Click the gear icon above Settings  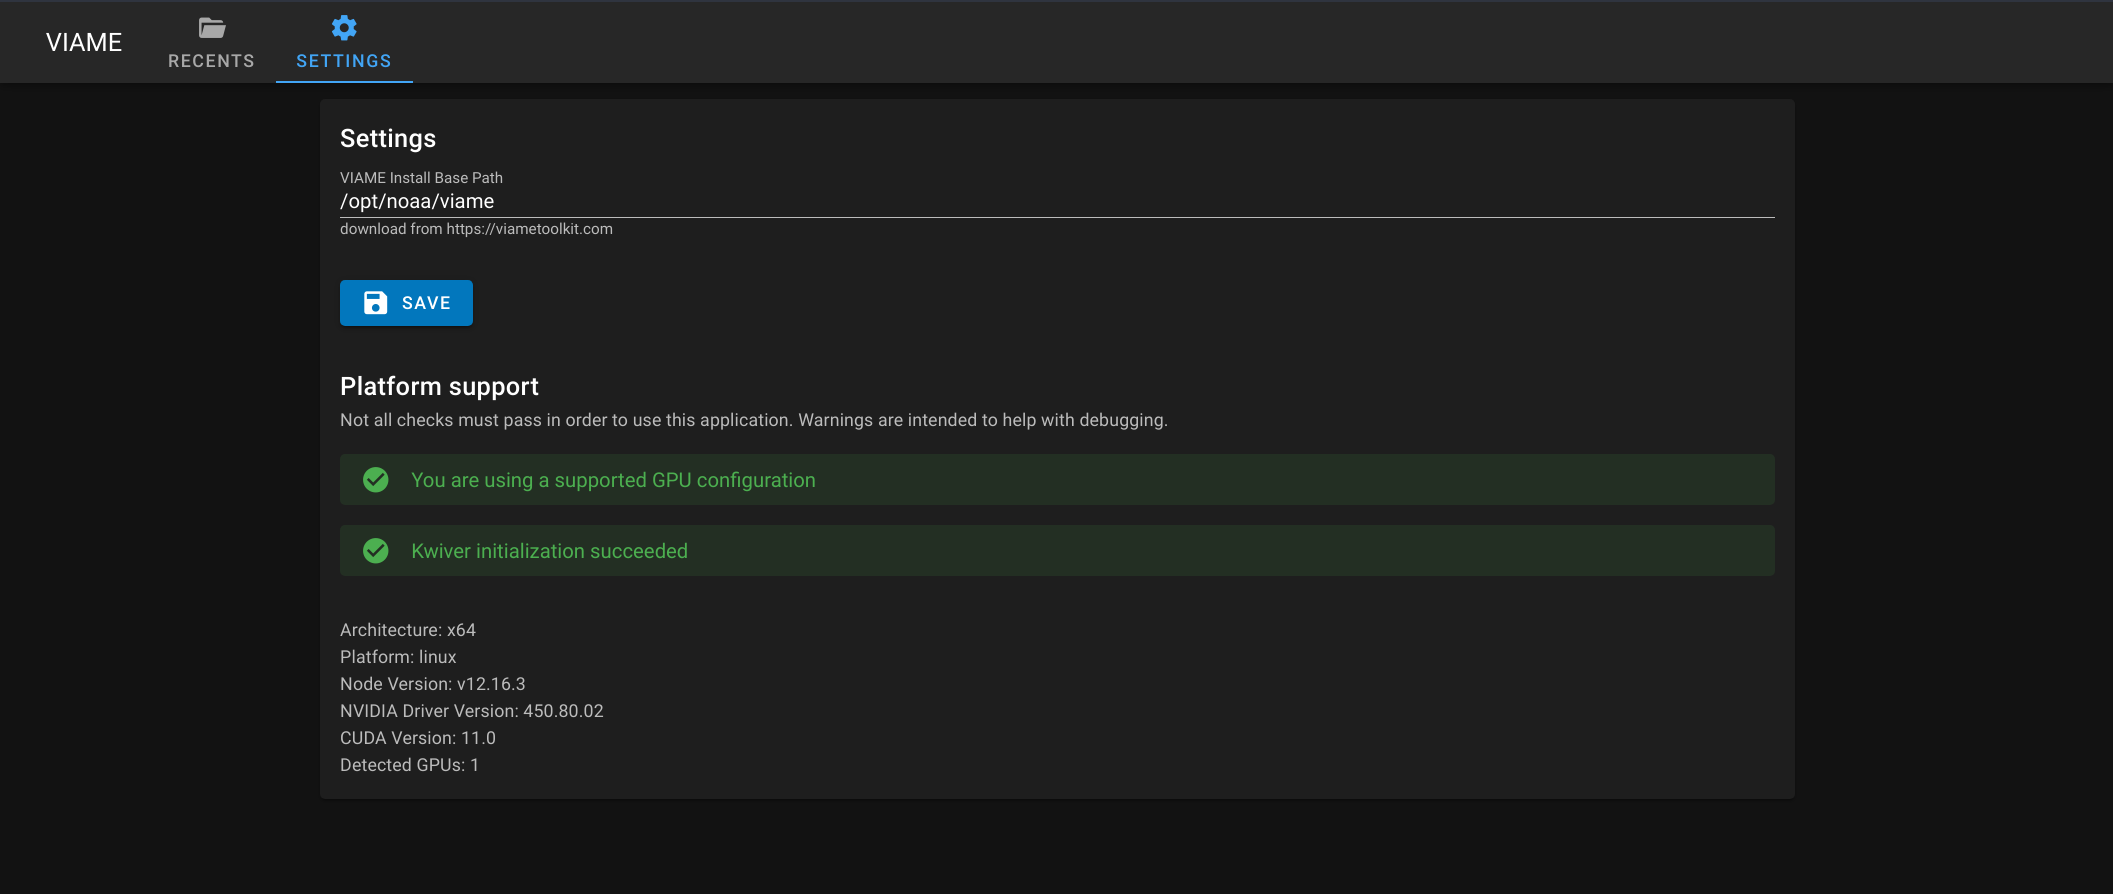(x=344, y=27)
